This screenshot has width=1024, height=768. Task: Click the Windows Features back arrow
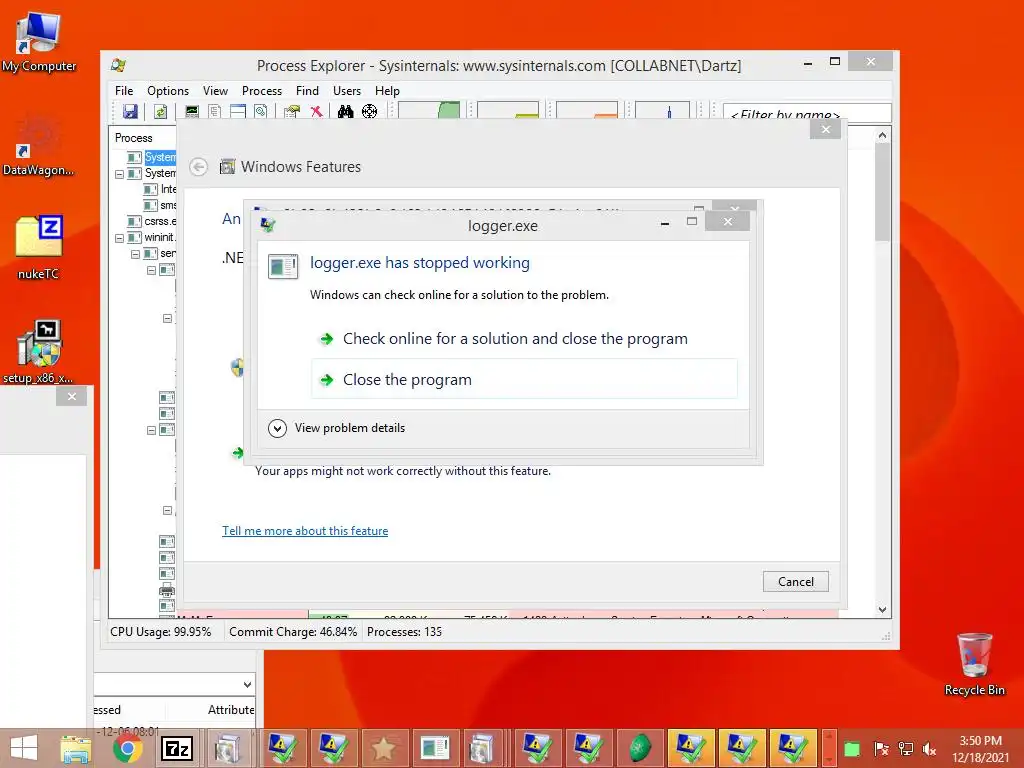point(199,167)
